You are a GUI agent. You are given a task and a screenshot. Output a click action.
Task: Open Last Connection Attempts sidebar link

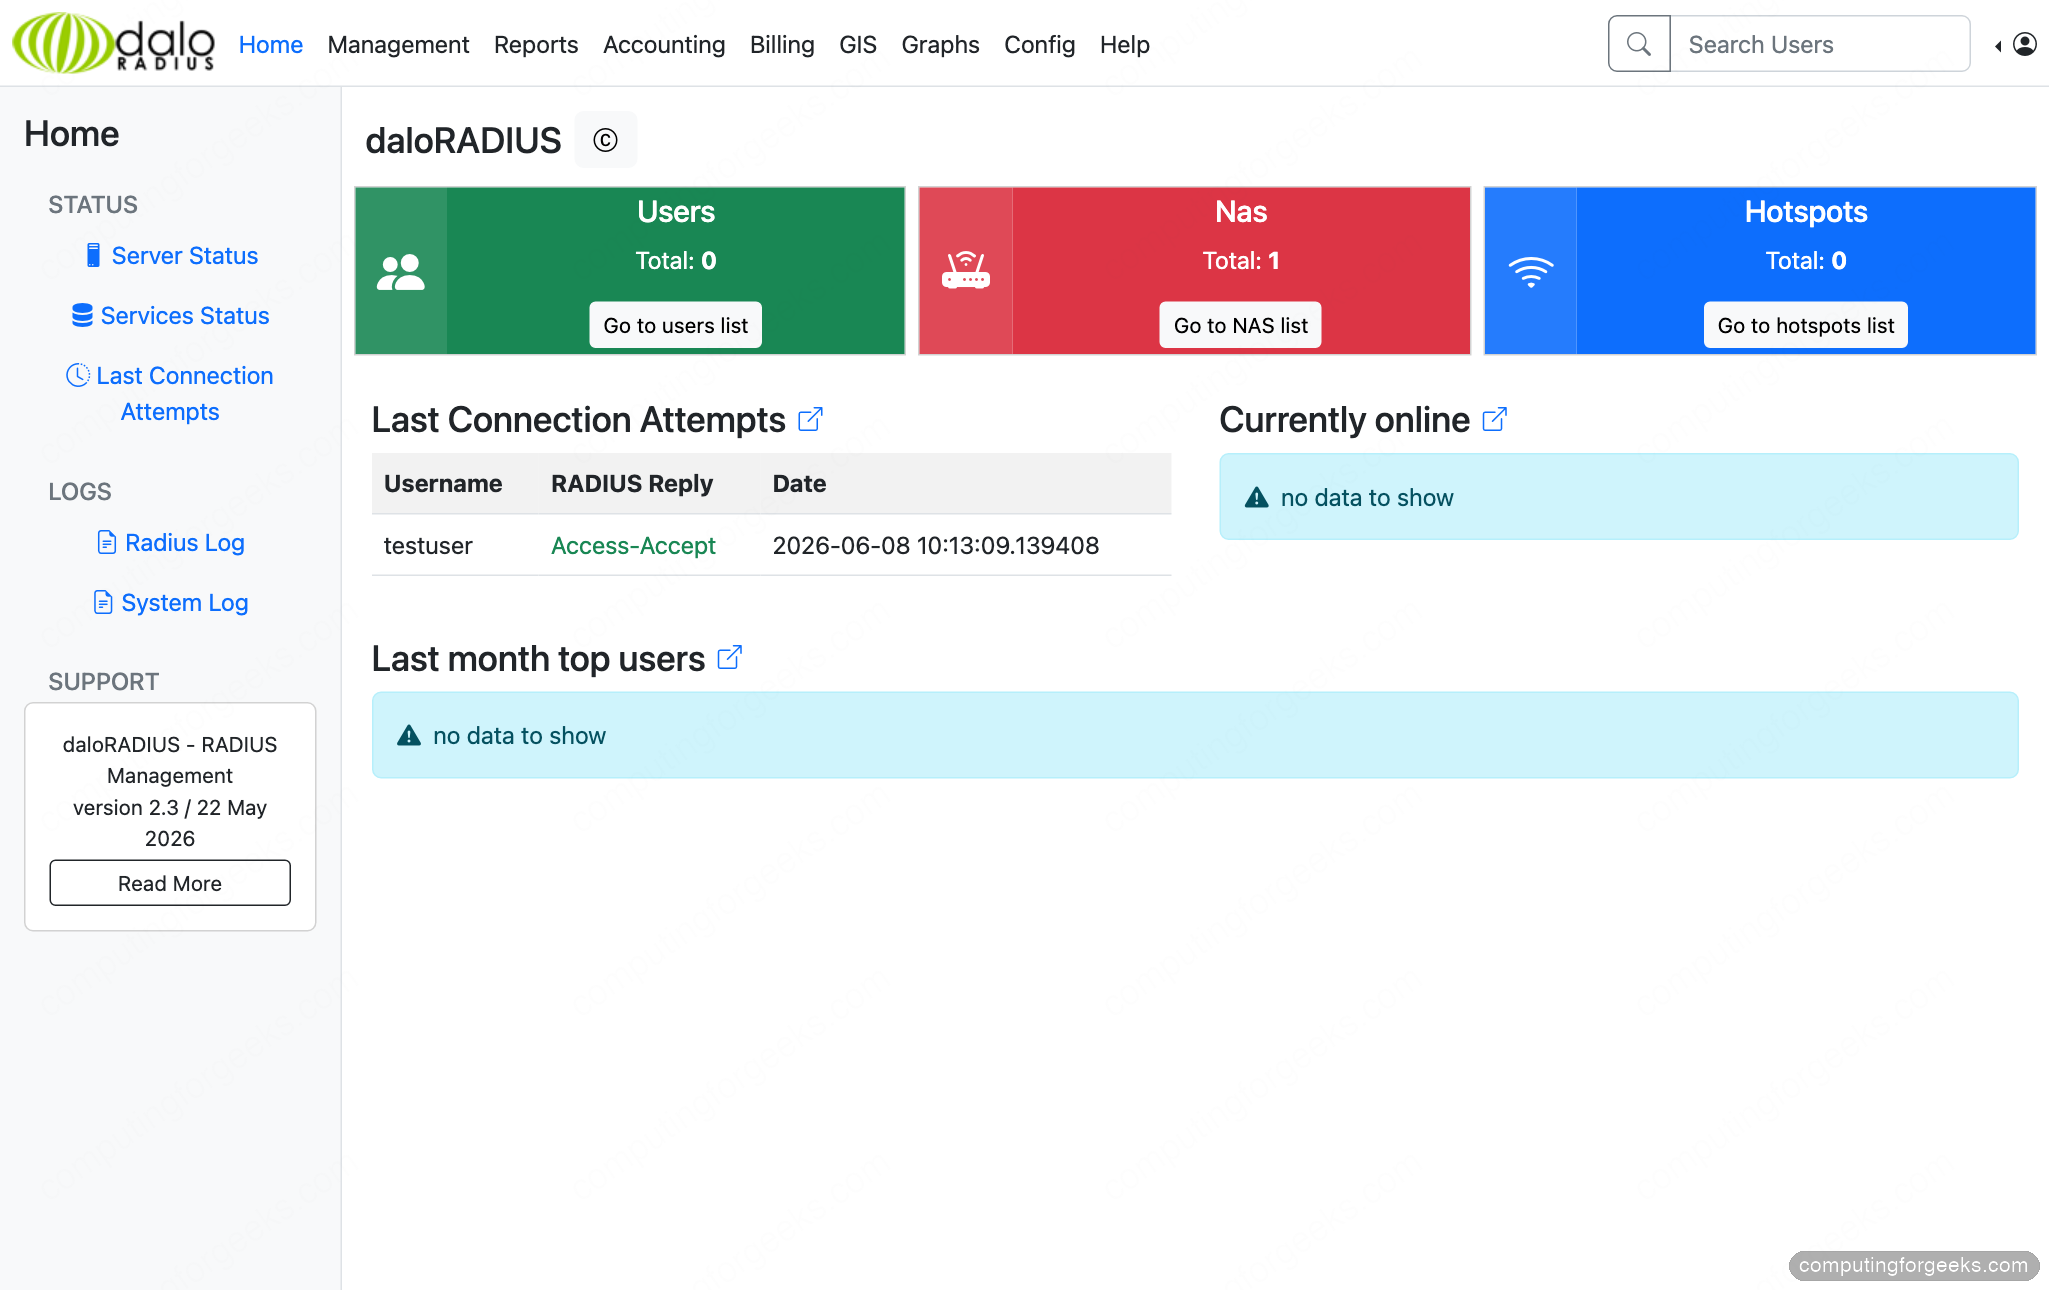click(x=184, y=393)
